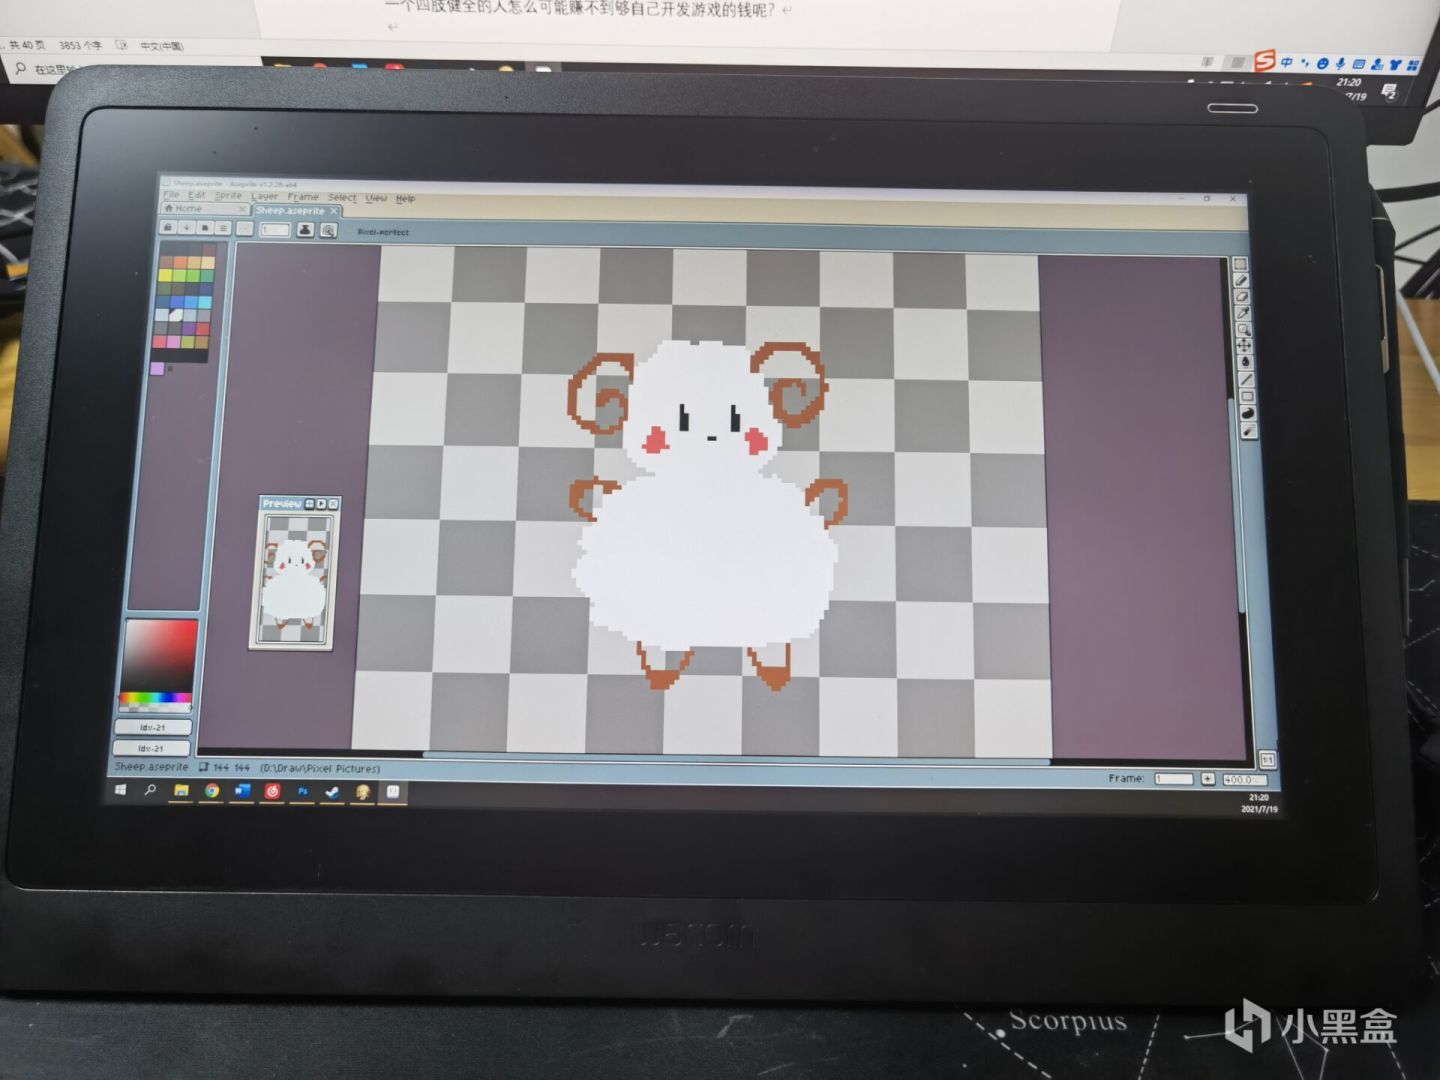The width and height of the screenshot is (1440, 1080).
Task: Open File Explorer from taskbar
Action: coord(181,790)
